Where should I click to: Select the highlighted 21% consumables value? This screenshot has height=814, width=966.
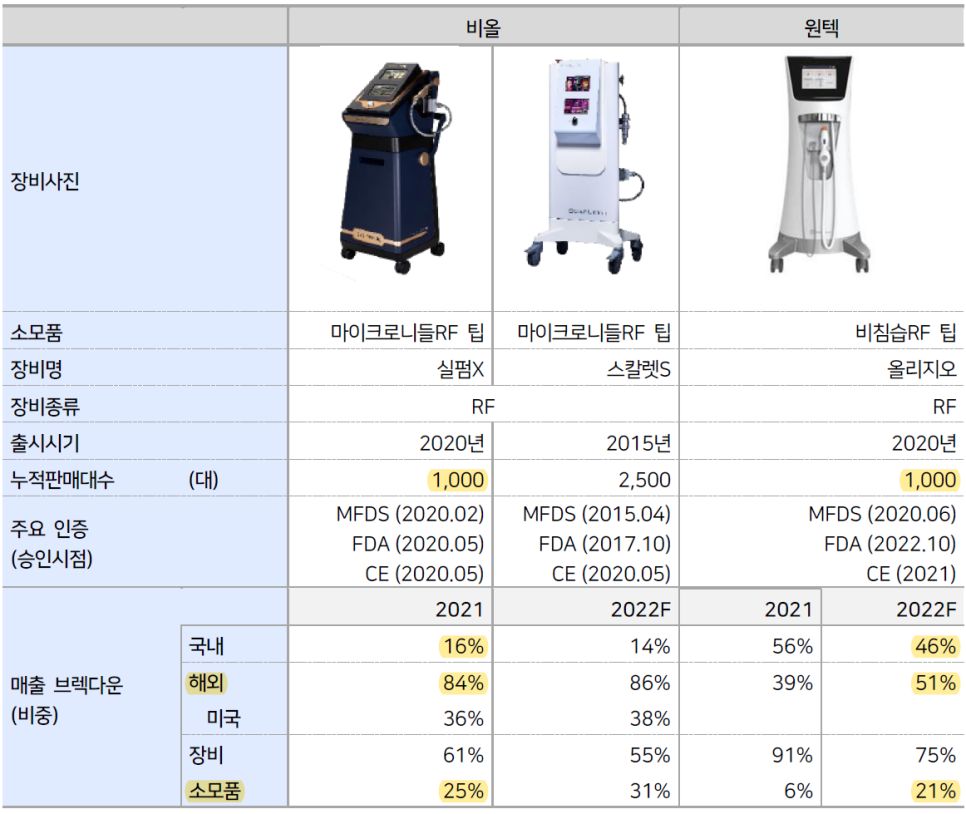pyautogui.click(x=935, y=791)
